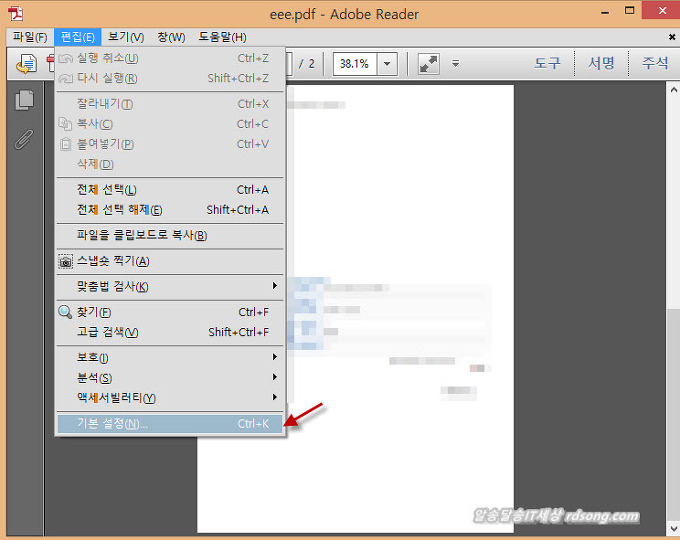Viewport: 680px width, 540px height.
Task: Open the 도구 pane
Action: (547, 63)
